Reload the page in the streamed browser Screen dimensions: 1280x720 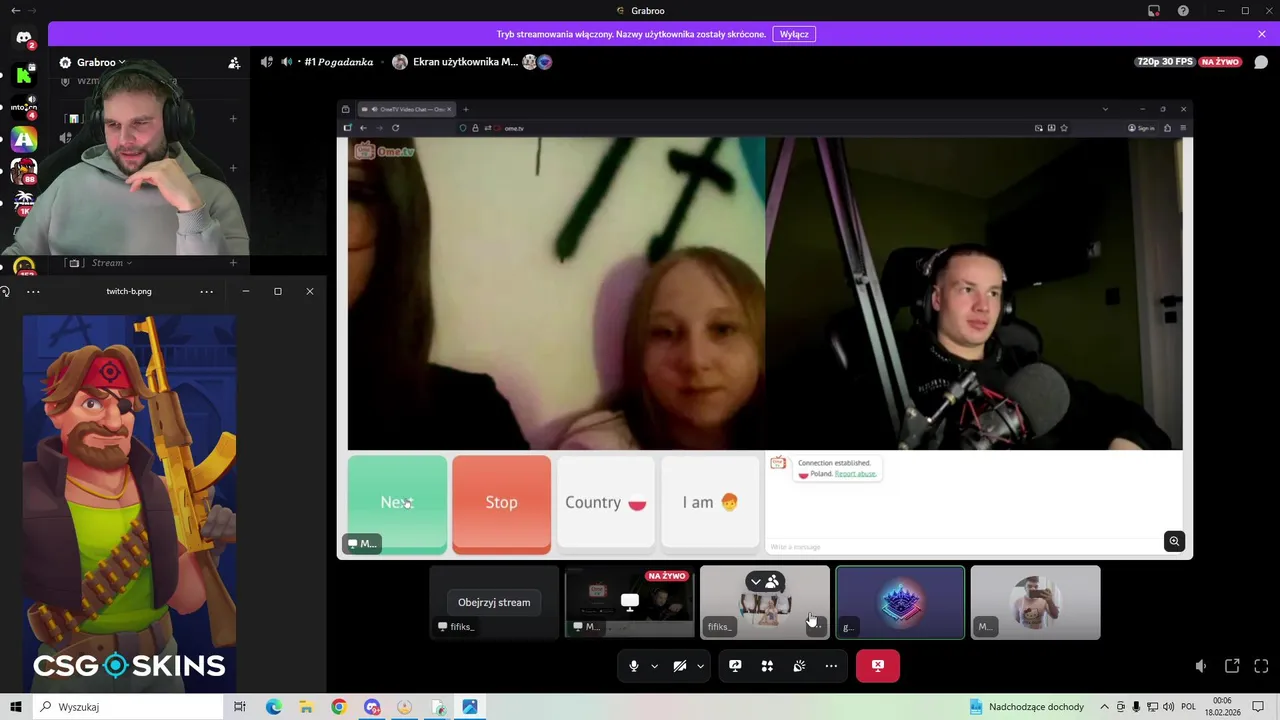click(x=395, y=128)
